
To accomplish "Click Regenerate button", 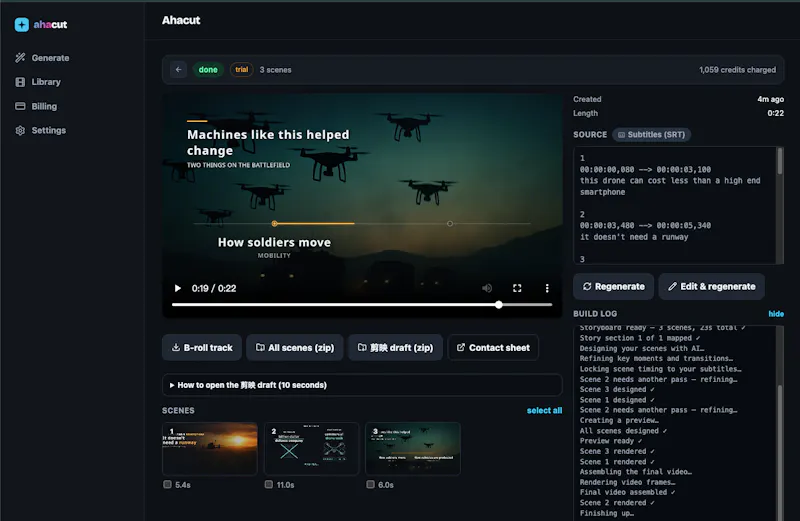I will pos(613,286).
